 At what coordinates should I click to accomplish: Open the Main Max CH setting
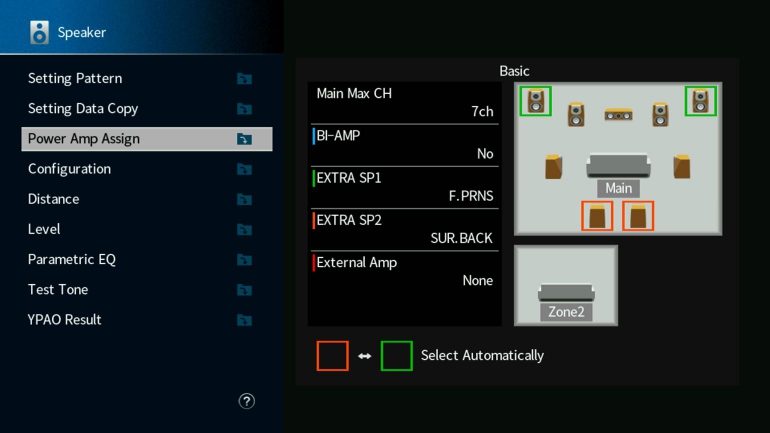pos(404,102)
